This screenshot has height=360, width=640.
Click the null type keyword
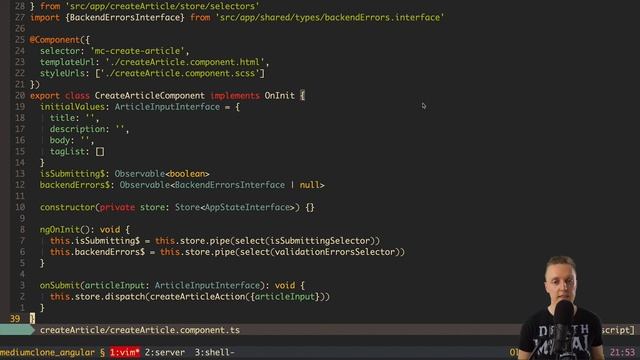click(x=310, y=185)
